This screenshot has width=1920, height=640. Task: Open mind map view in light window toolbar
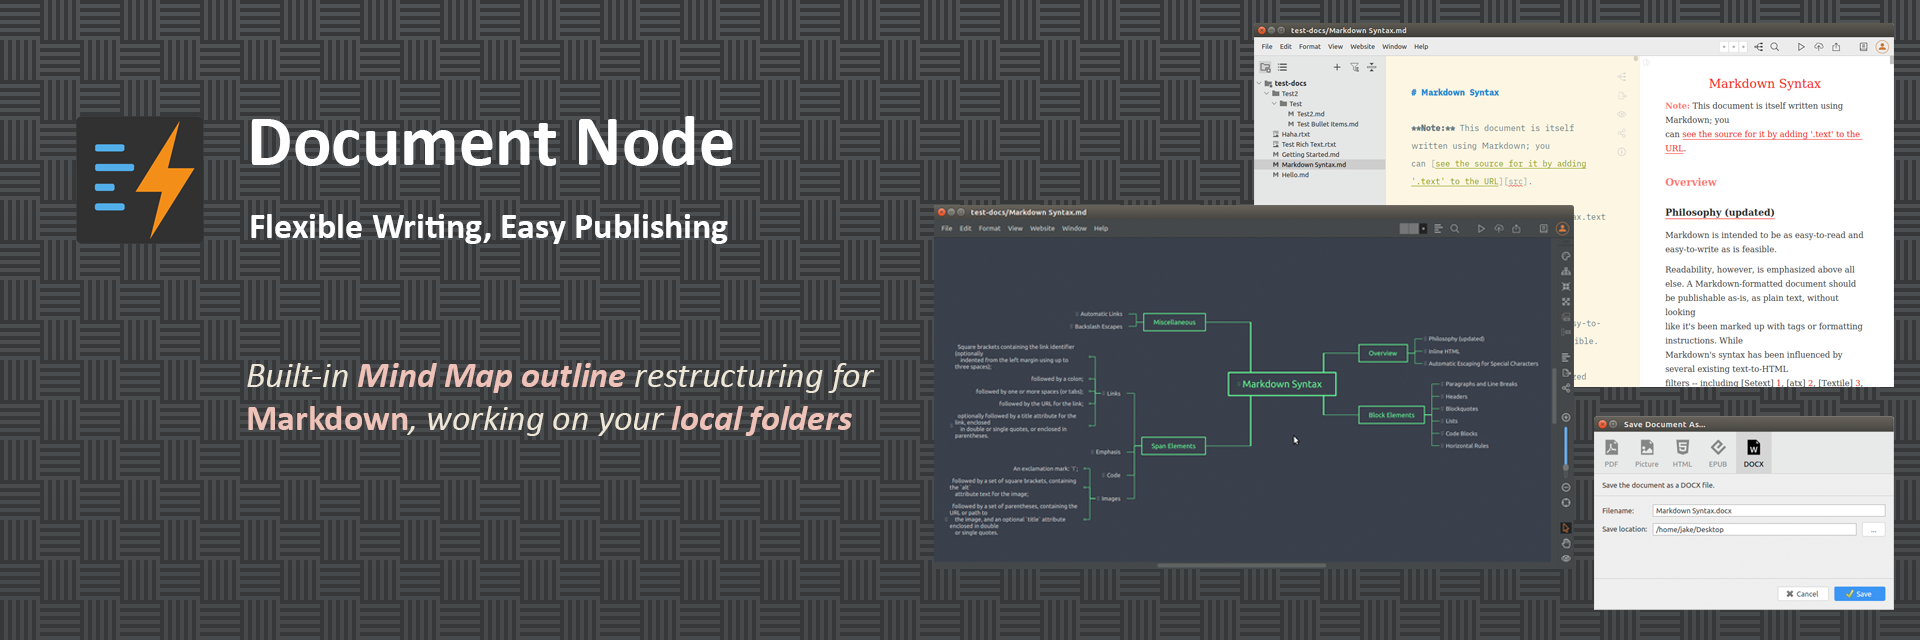[x=1759, y=47]
